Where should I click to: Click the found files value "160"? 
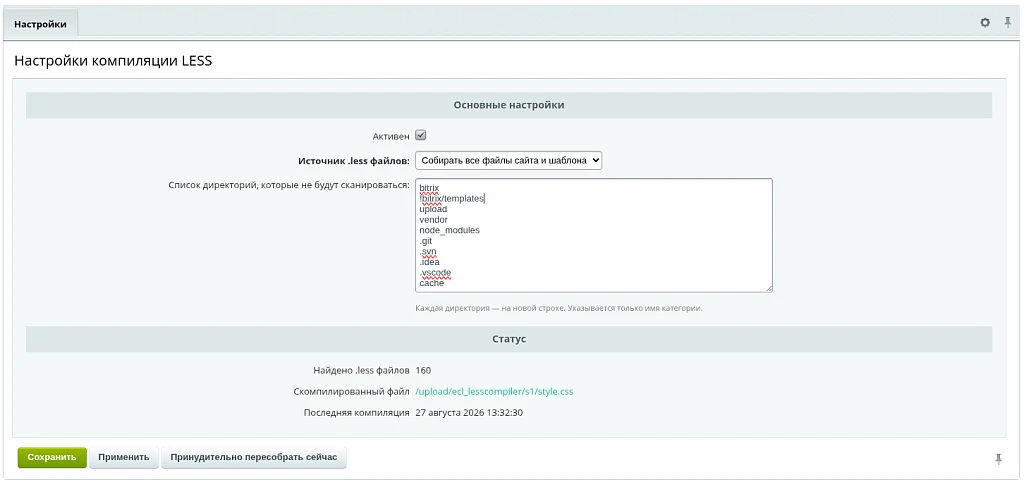[423, 370]
